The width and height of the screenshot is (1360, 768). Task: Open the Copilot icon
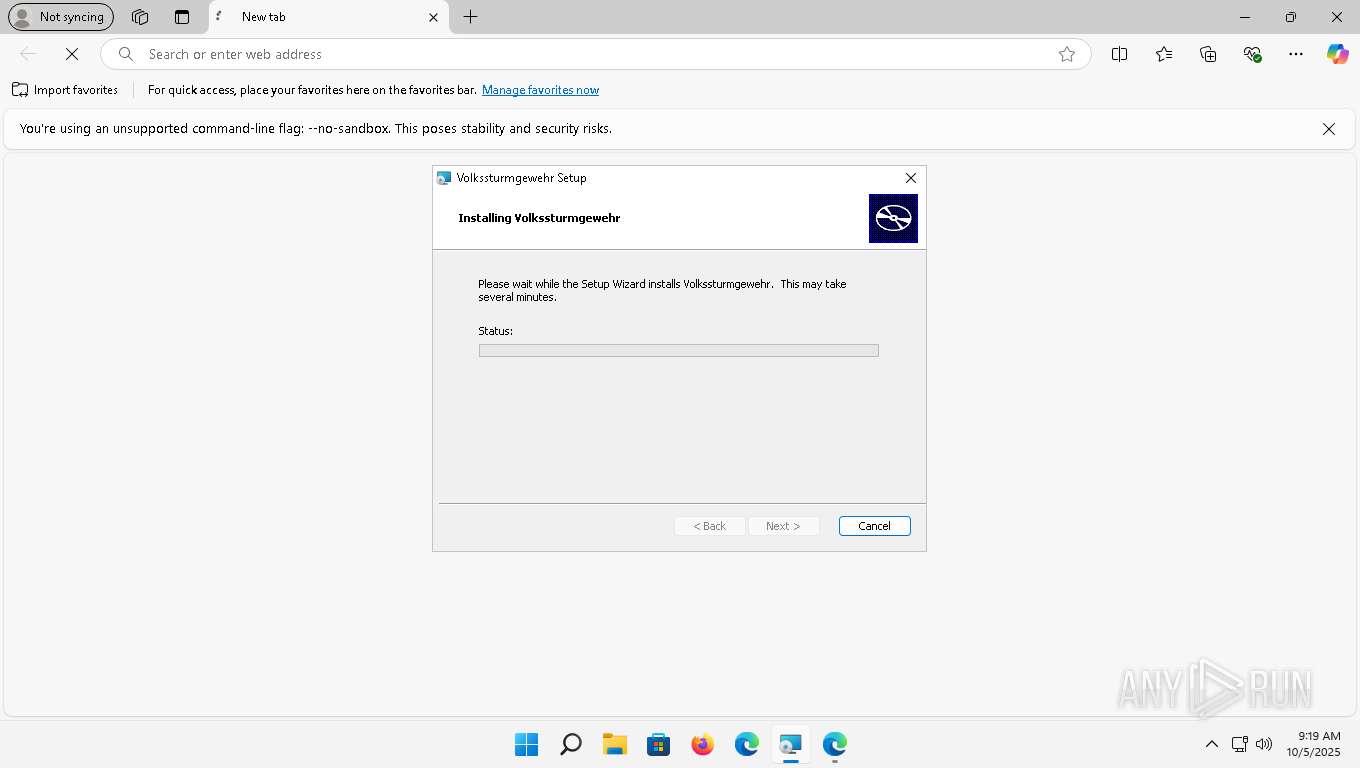click(1338, 54)
